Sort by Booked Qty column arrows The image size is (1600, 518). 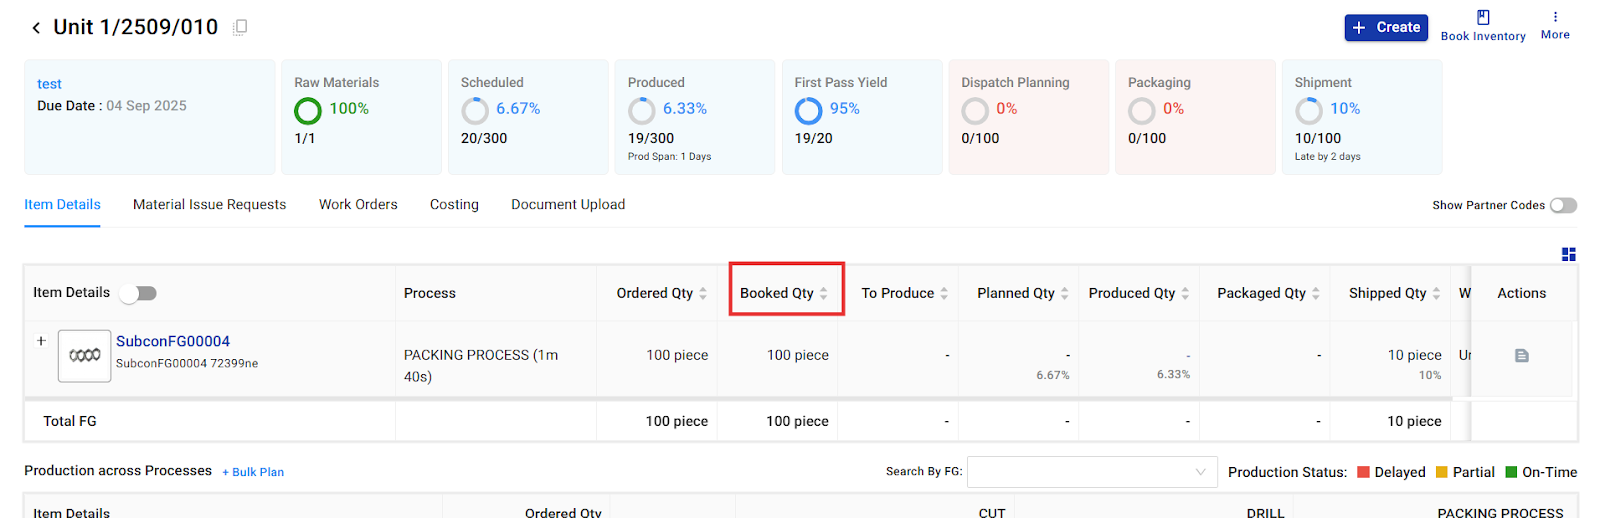click(823, 293)
